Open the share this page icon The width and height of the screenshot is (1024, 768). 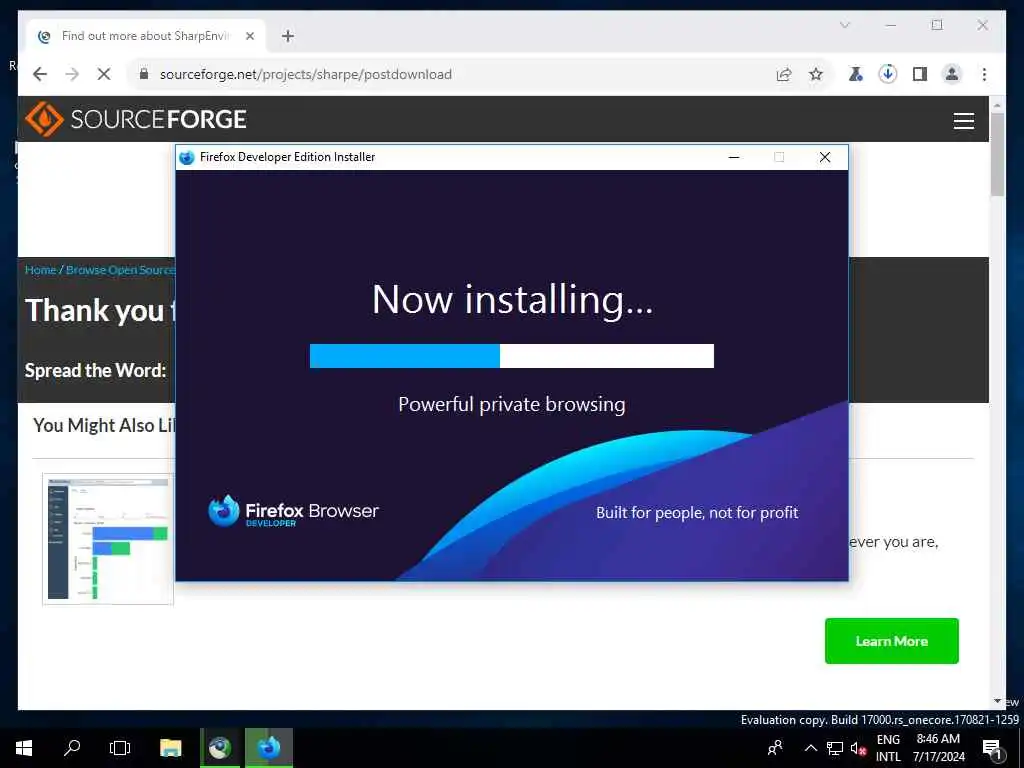tap(784, 74)
